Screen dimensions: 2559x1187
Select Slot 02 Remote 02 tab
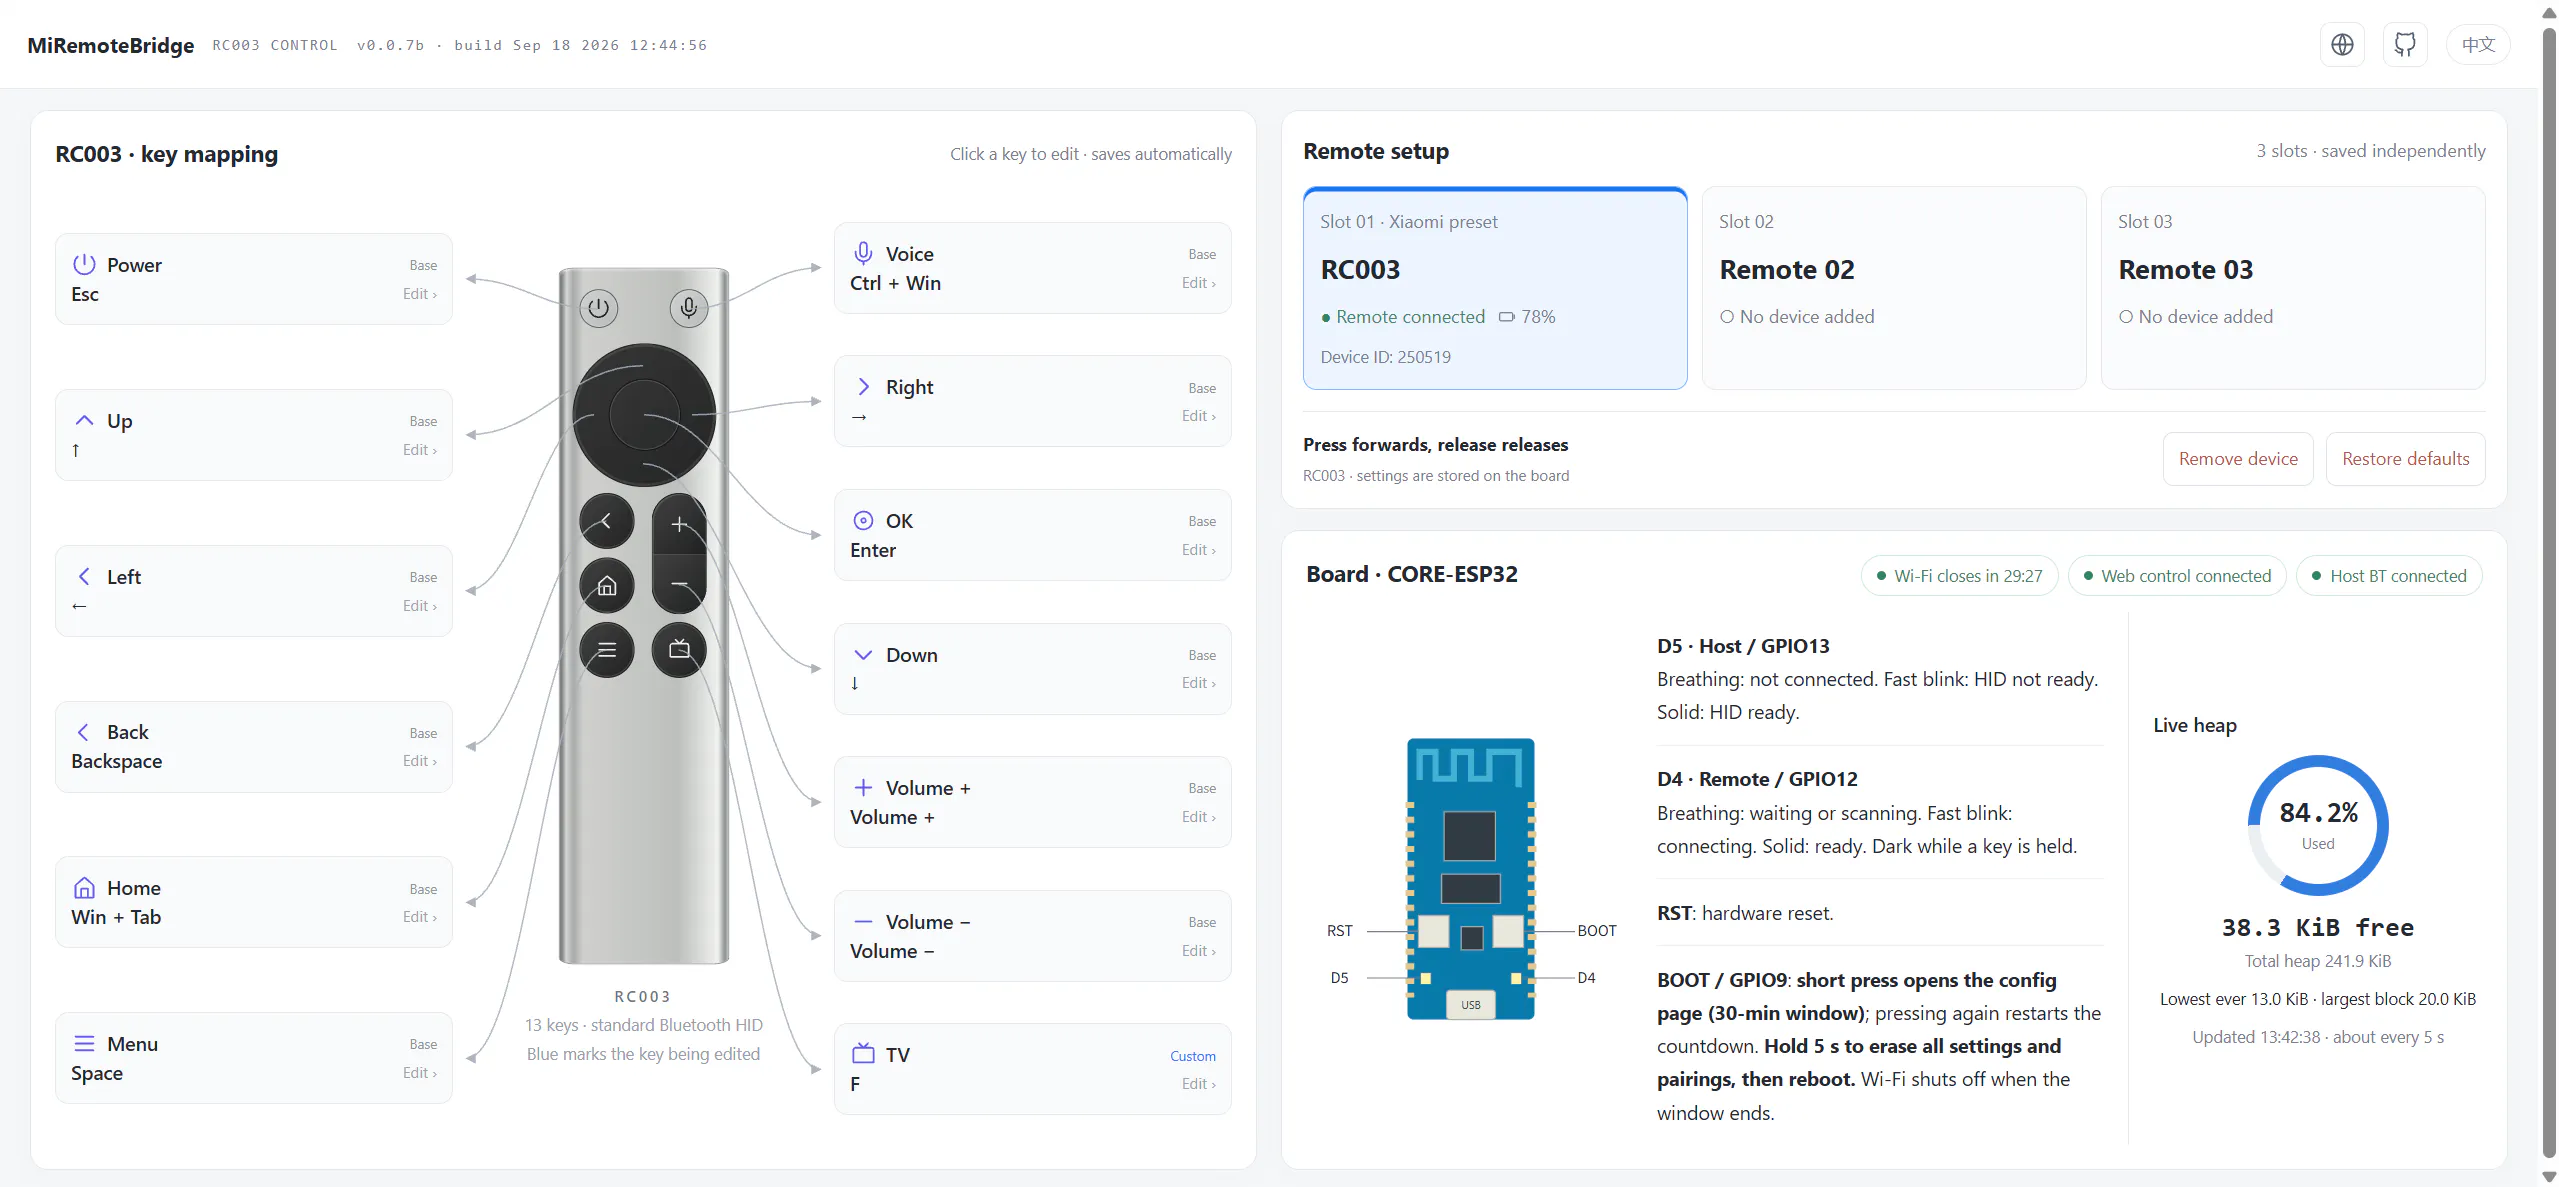tap(1894, 288)
